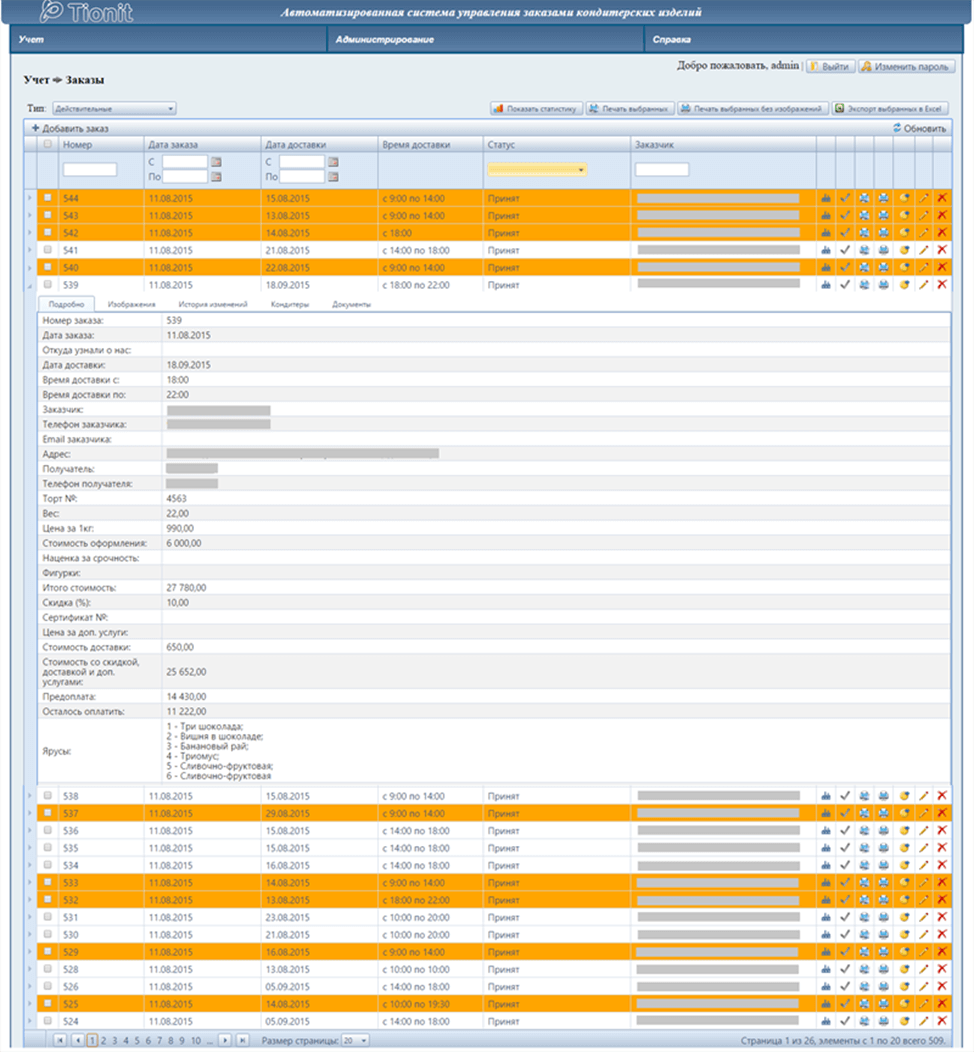Viewport: 974px width, 1052px height.
Task: Click the cake icon in order 534 row
Action: 826,865
